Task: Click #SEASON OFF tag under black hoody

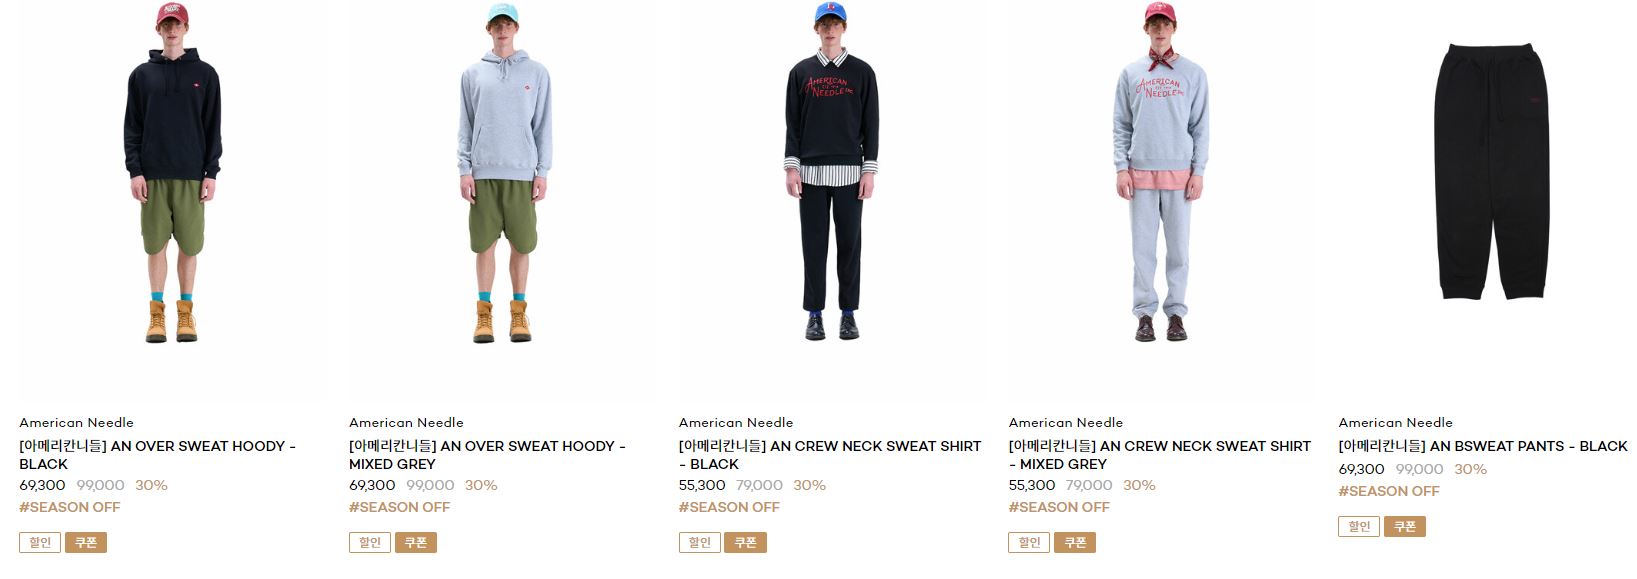Action: (x=69, y=507)
